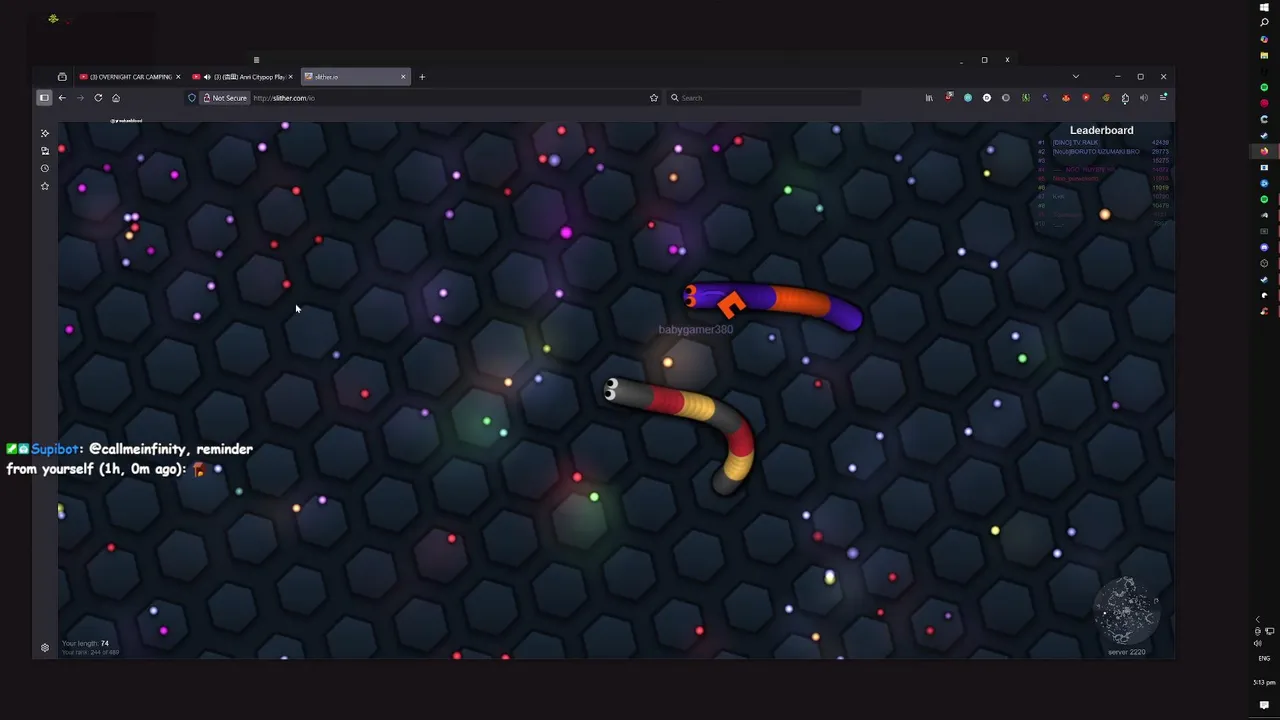Open the Firefox View tab icon
The height and width of the screenshot is (720, 1280).
(x=62, y=77)
